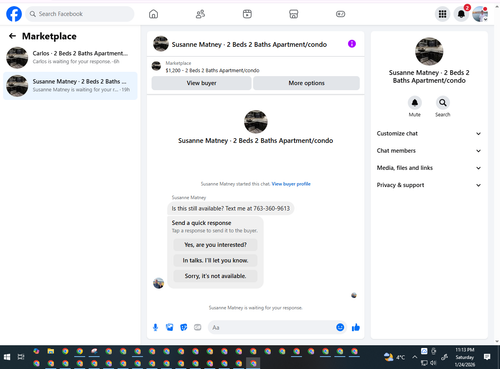Click the sender avatar beside quick responses
The width and height of the screenshot is (500, 369).
point(158,283)
